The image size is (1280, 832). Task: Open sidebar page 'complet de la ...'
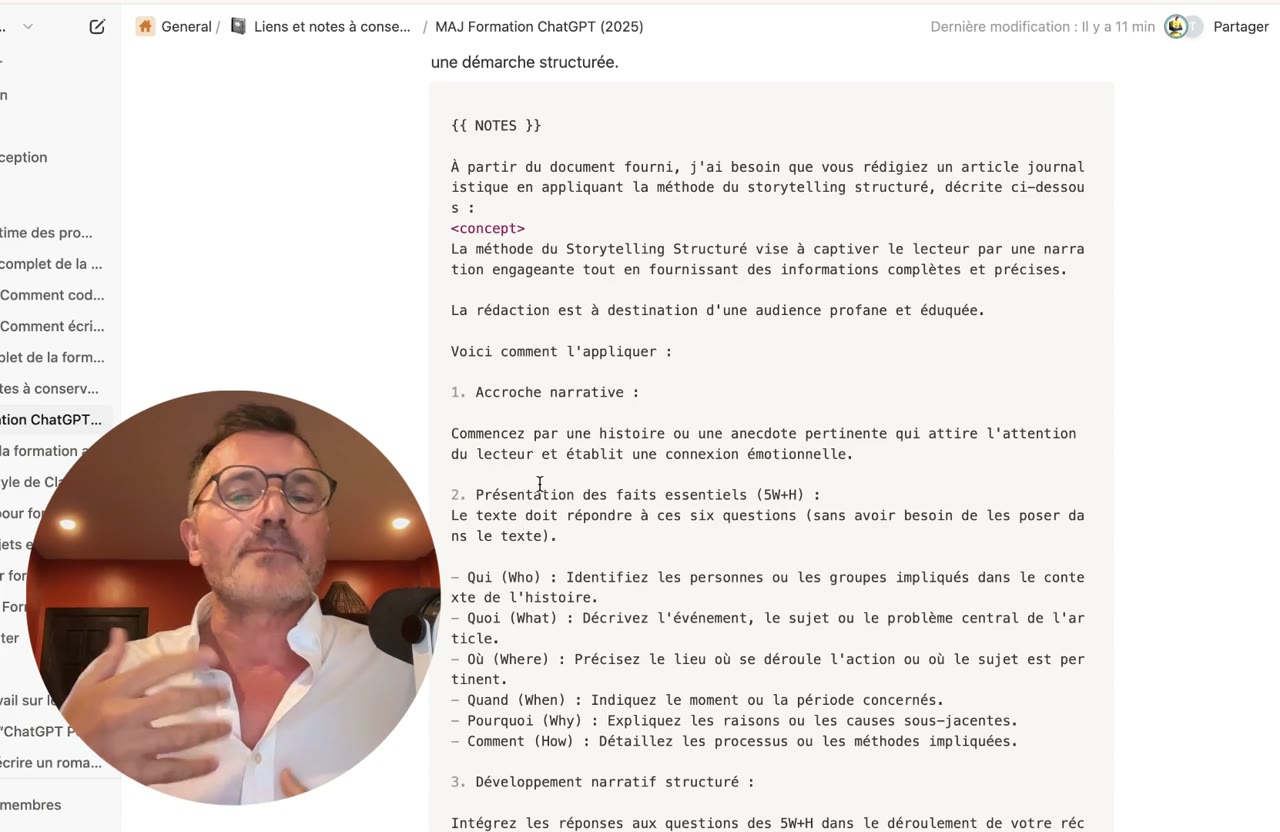coord(51,264)
